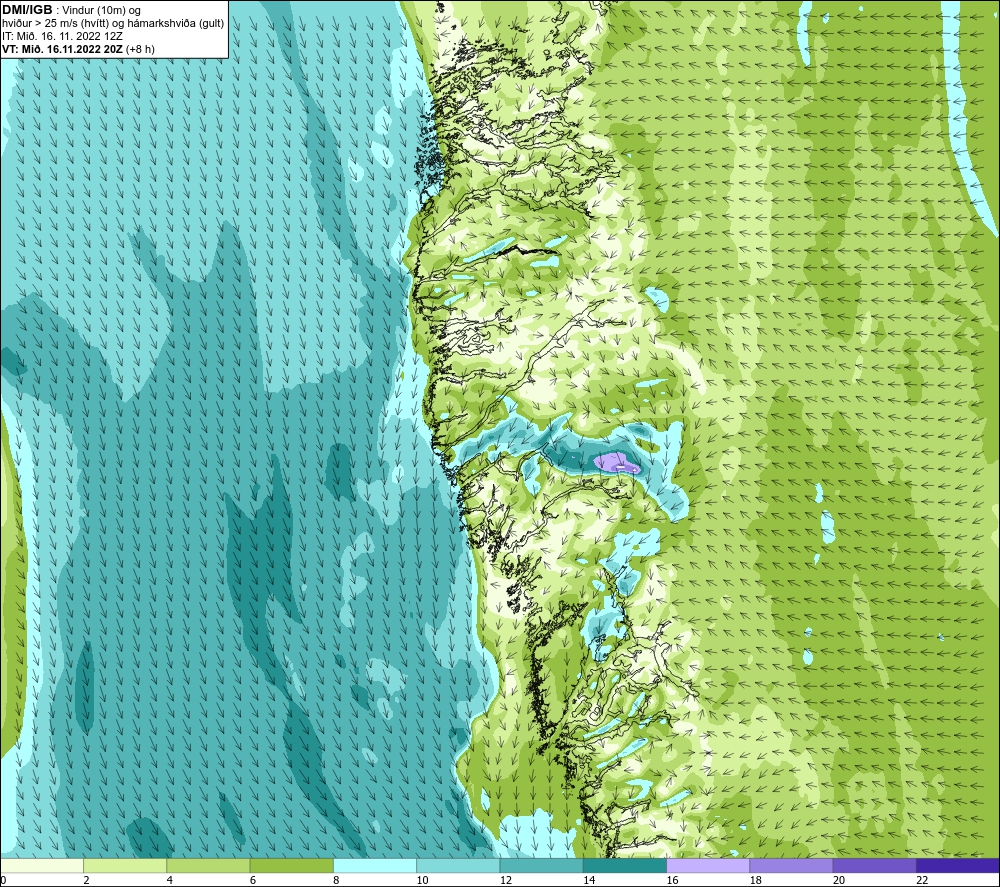The image size is (1000, 887).
Task: Click the scale label "6"
Action: click(x=253, y=880)
